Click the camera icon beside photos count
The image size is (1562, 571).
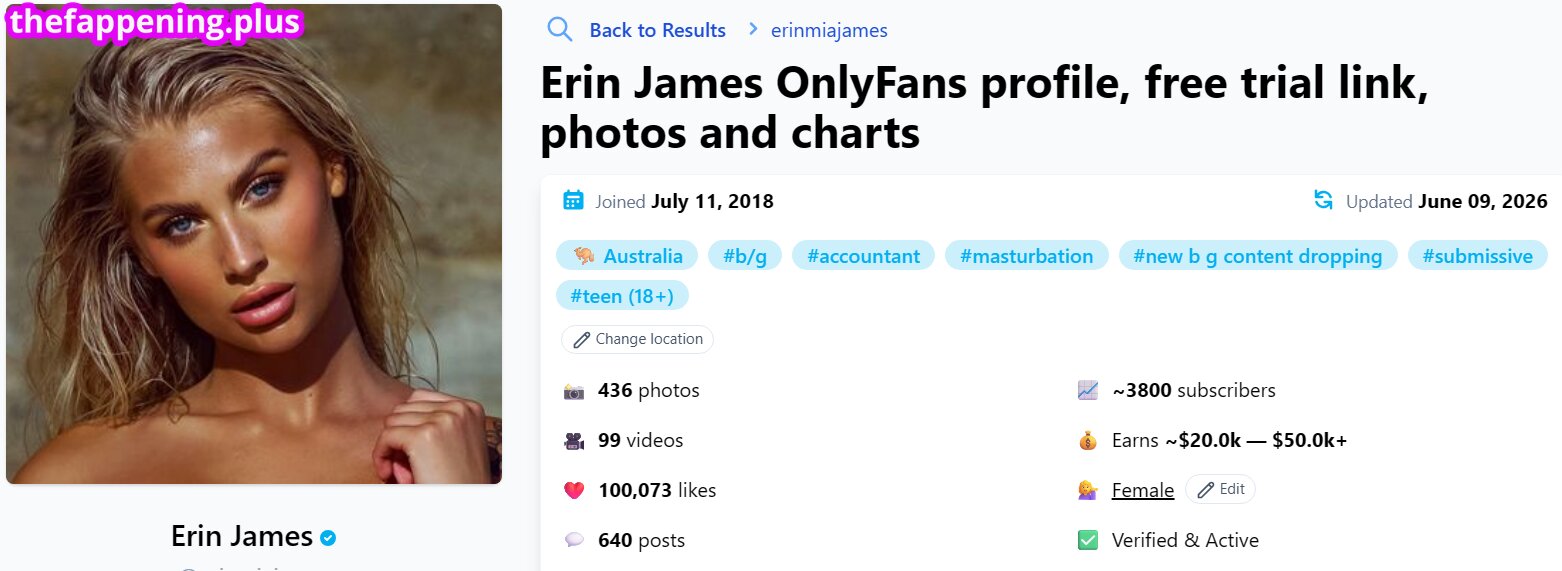pyautogui.click(x=574, y=391)
